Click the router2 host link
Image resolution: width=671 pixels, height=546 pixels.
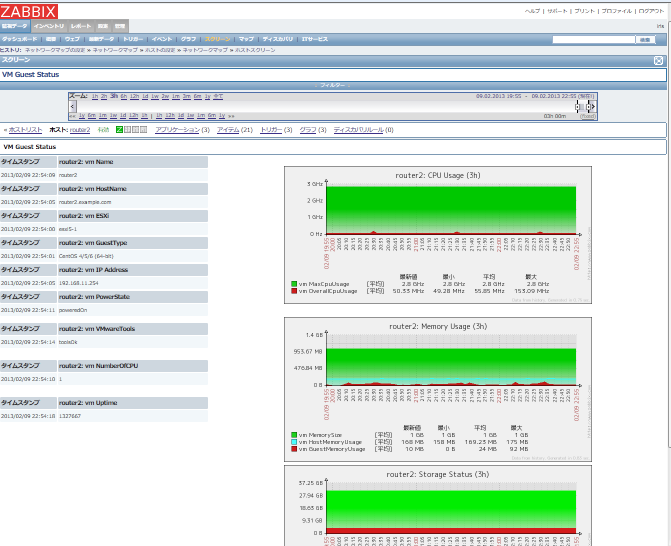[x=80, y=130]
